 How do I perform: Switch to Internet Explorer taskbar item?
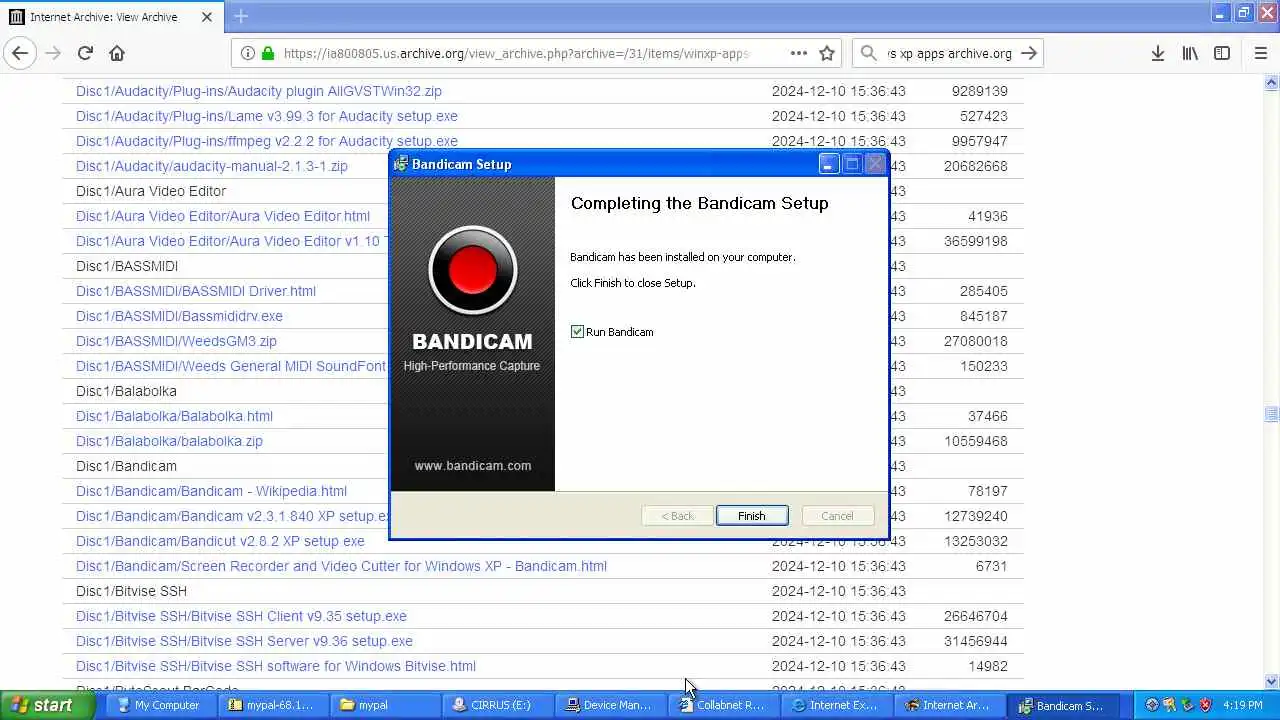835,705
